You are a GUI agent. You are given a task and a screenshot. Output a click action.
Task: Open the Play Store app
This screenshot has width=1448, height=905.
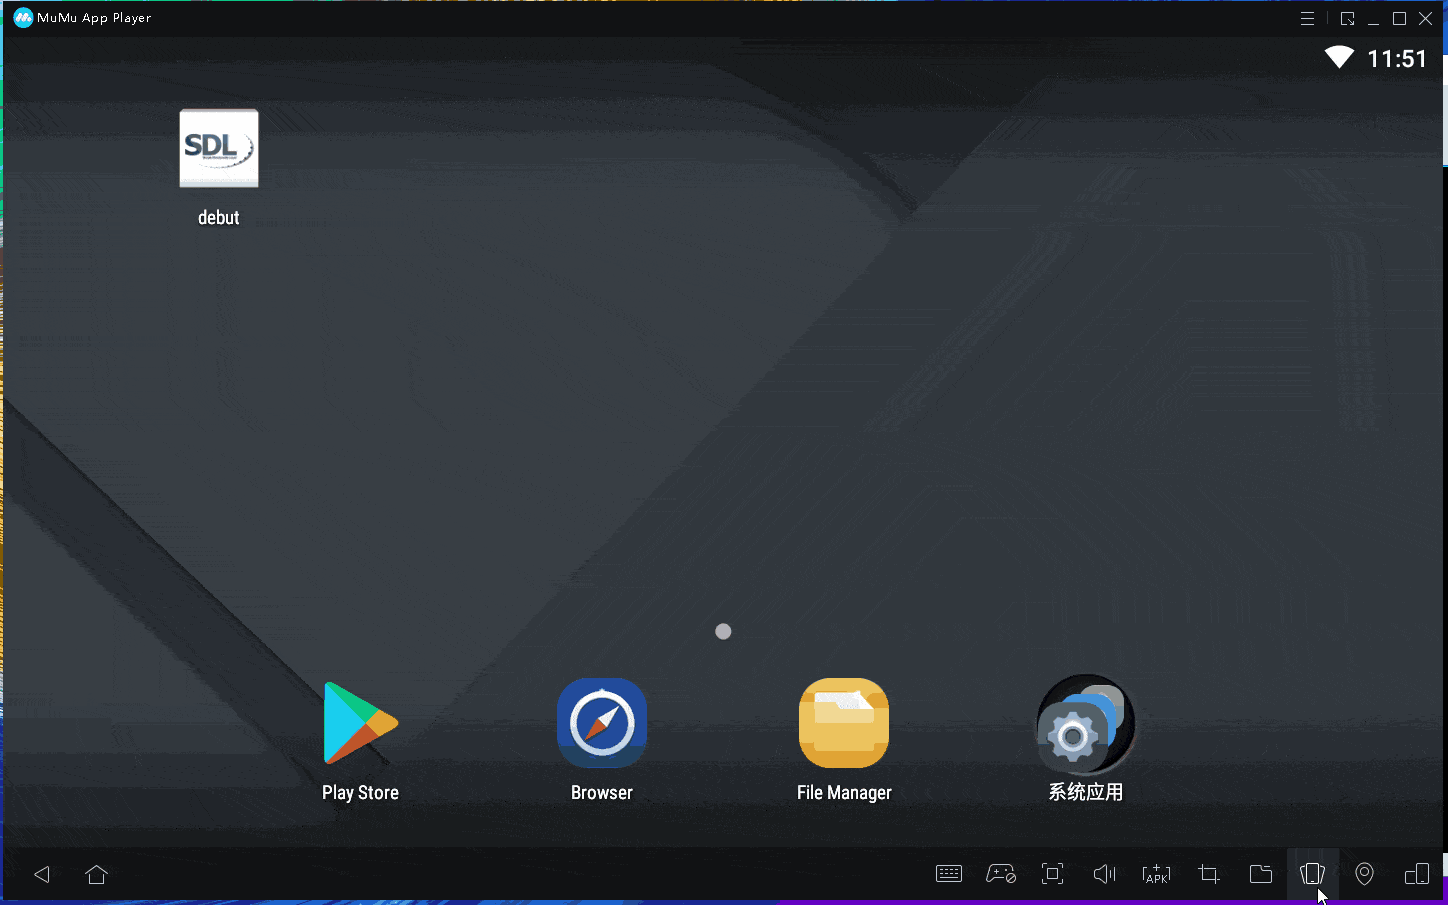tap(360, 723)
